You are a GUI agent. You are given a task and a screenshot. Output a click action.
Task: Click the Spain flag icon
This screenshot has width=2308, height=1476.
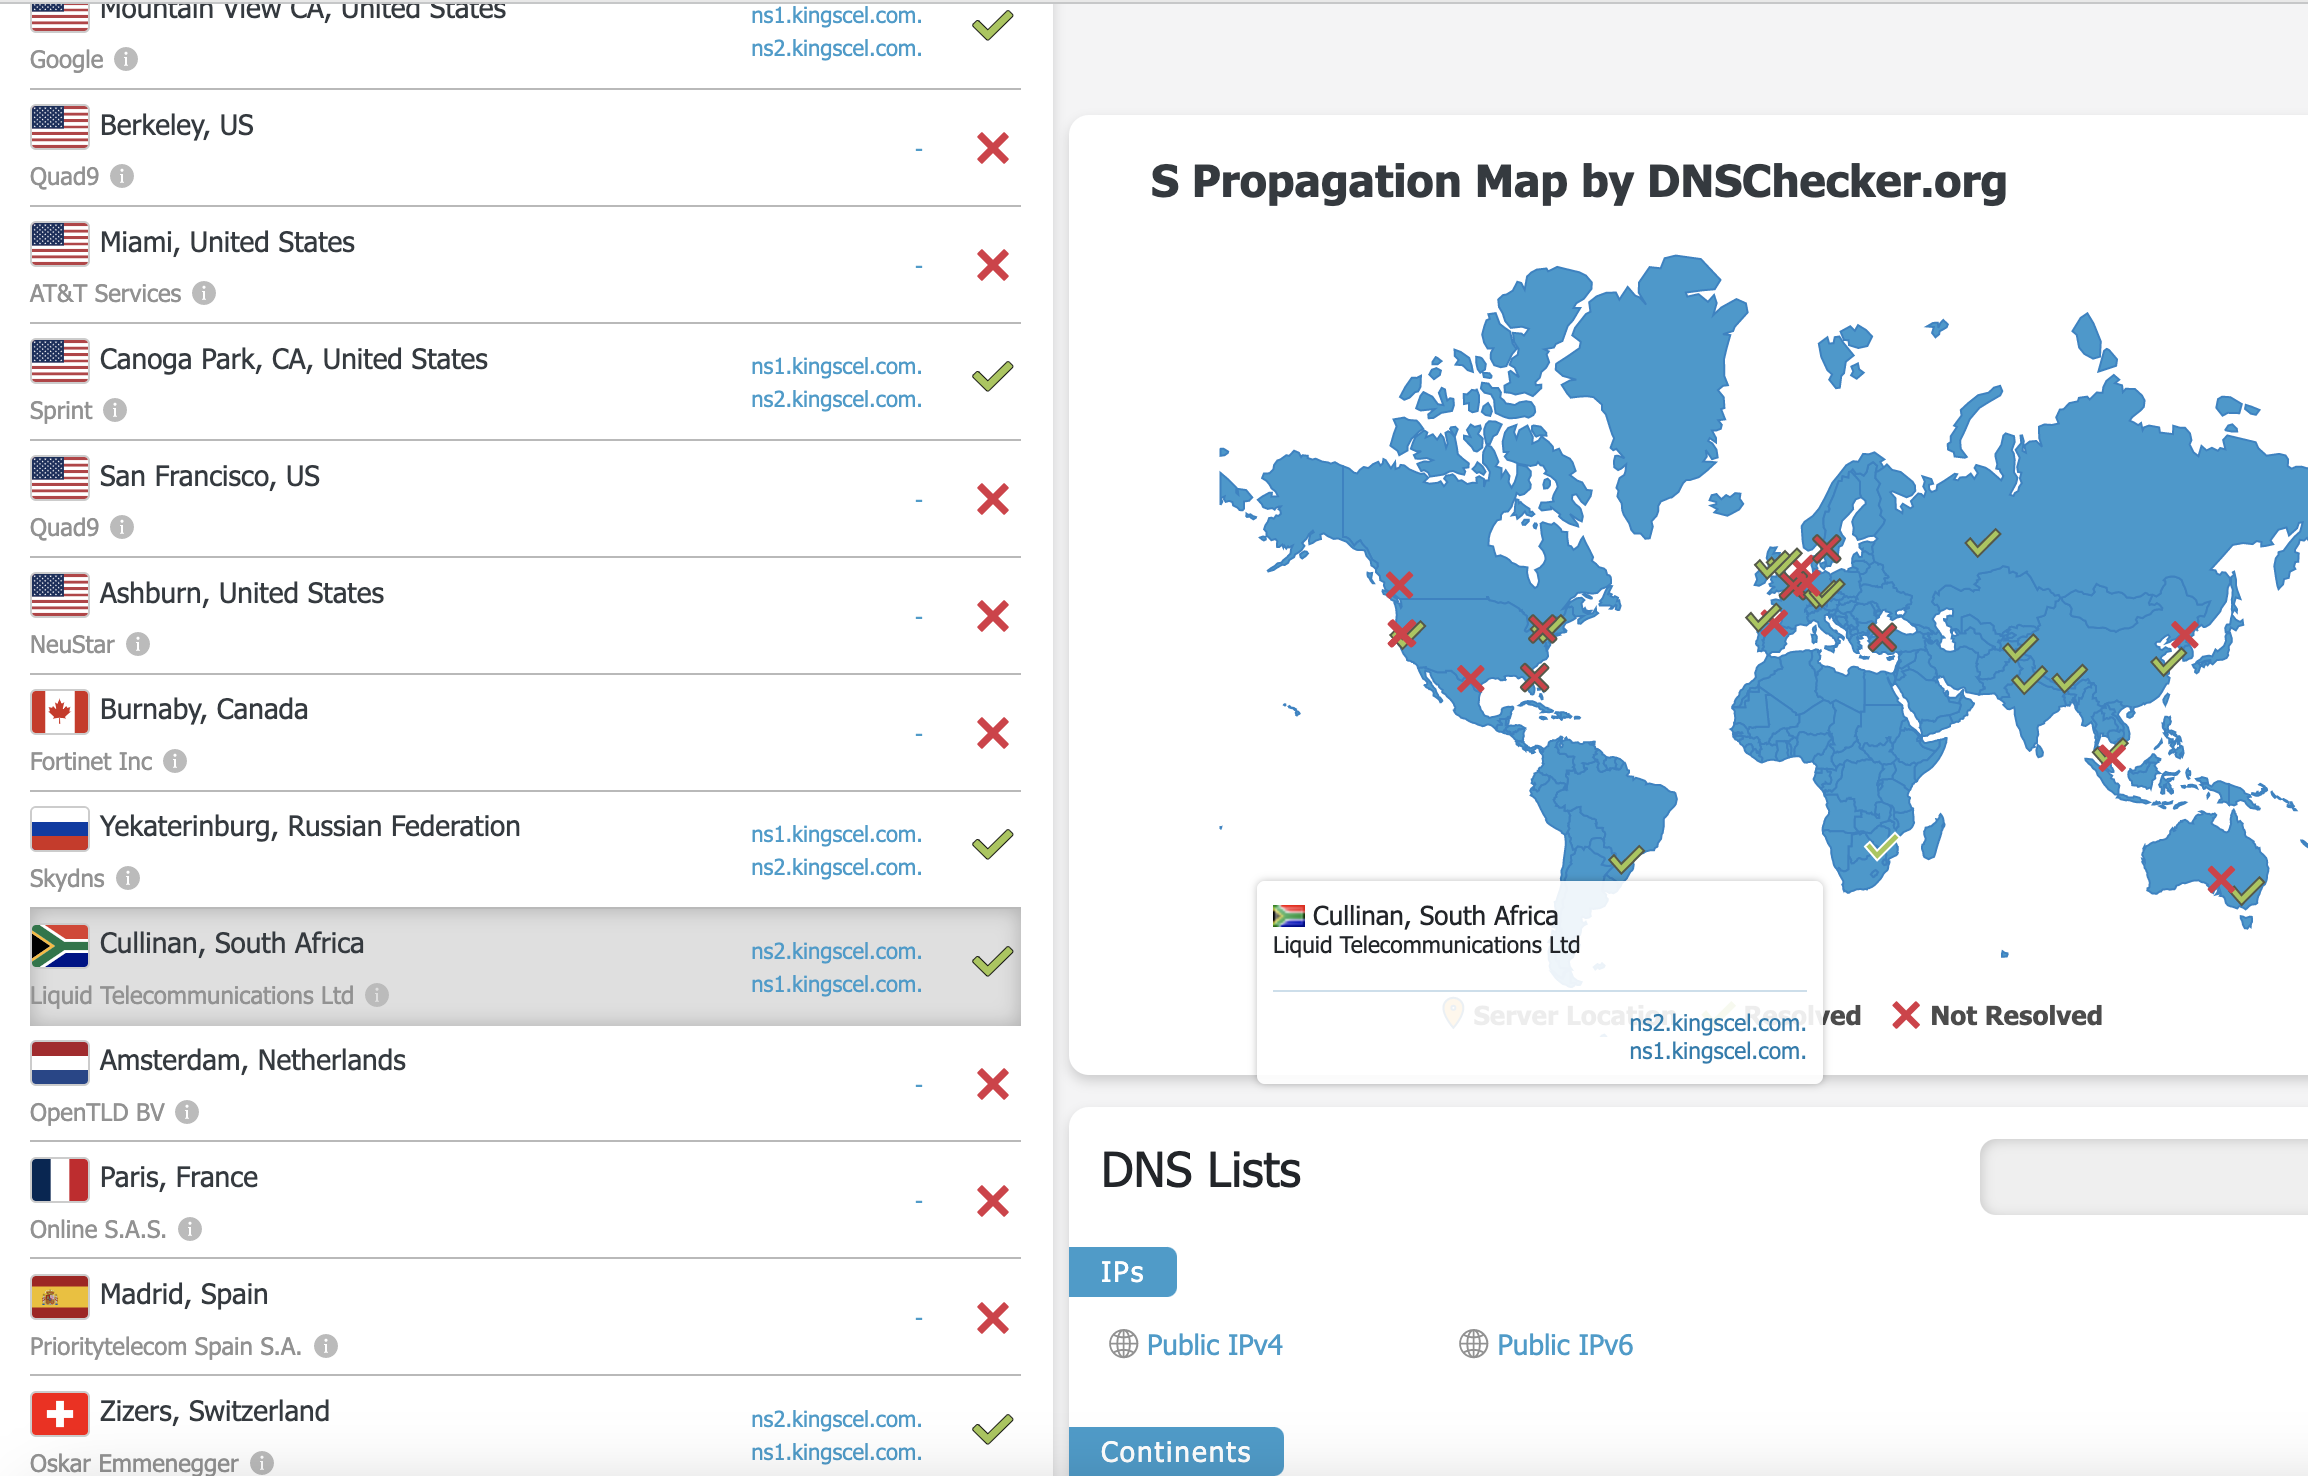(x=60, y=1296)
